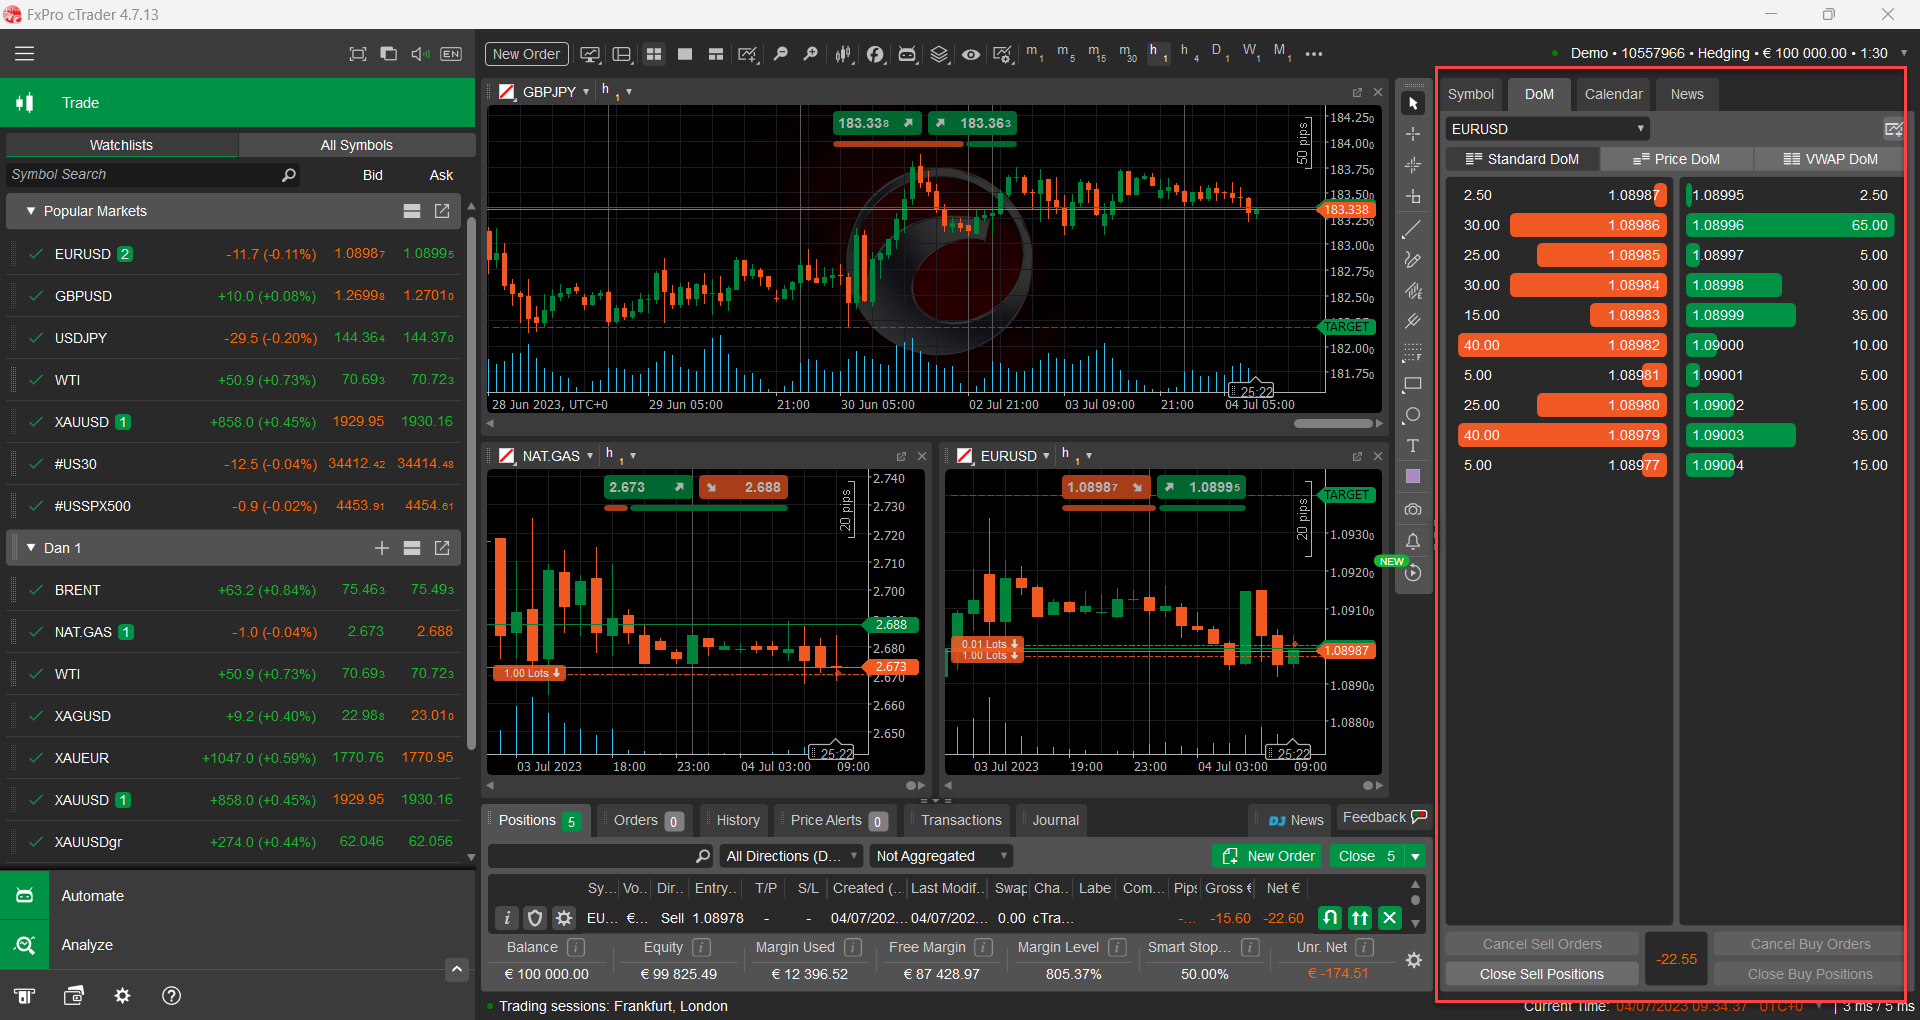The width and height of the screenshot is (1920, 1020).
Task: Click zoom out magnifier in toolbar
Action: click(x=780, y=54)
